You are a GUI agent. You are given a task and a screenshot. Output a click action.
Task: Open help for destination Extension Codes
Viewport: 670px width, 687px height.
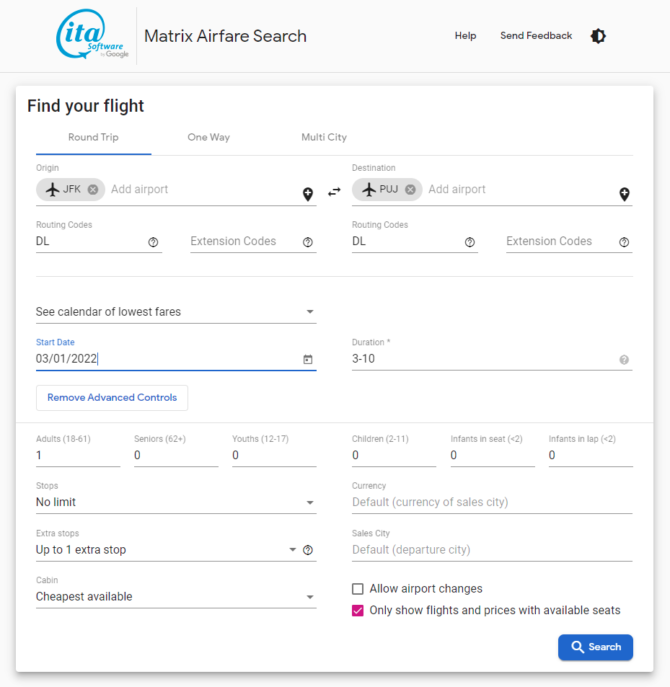point(624,242)
